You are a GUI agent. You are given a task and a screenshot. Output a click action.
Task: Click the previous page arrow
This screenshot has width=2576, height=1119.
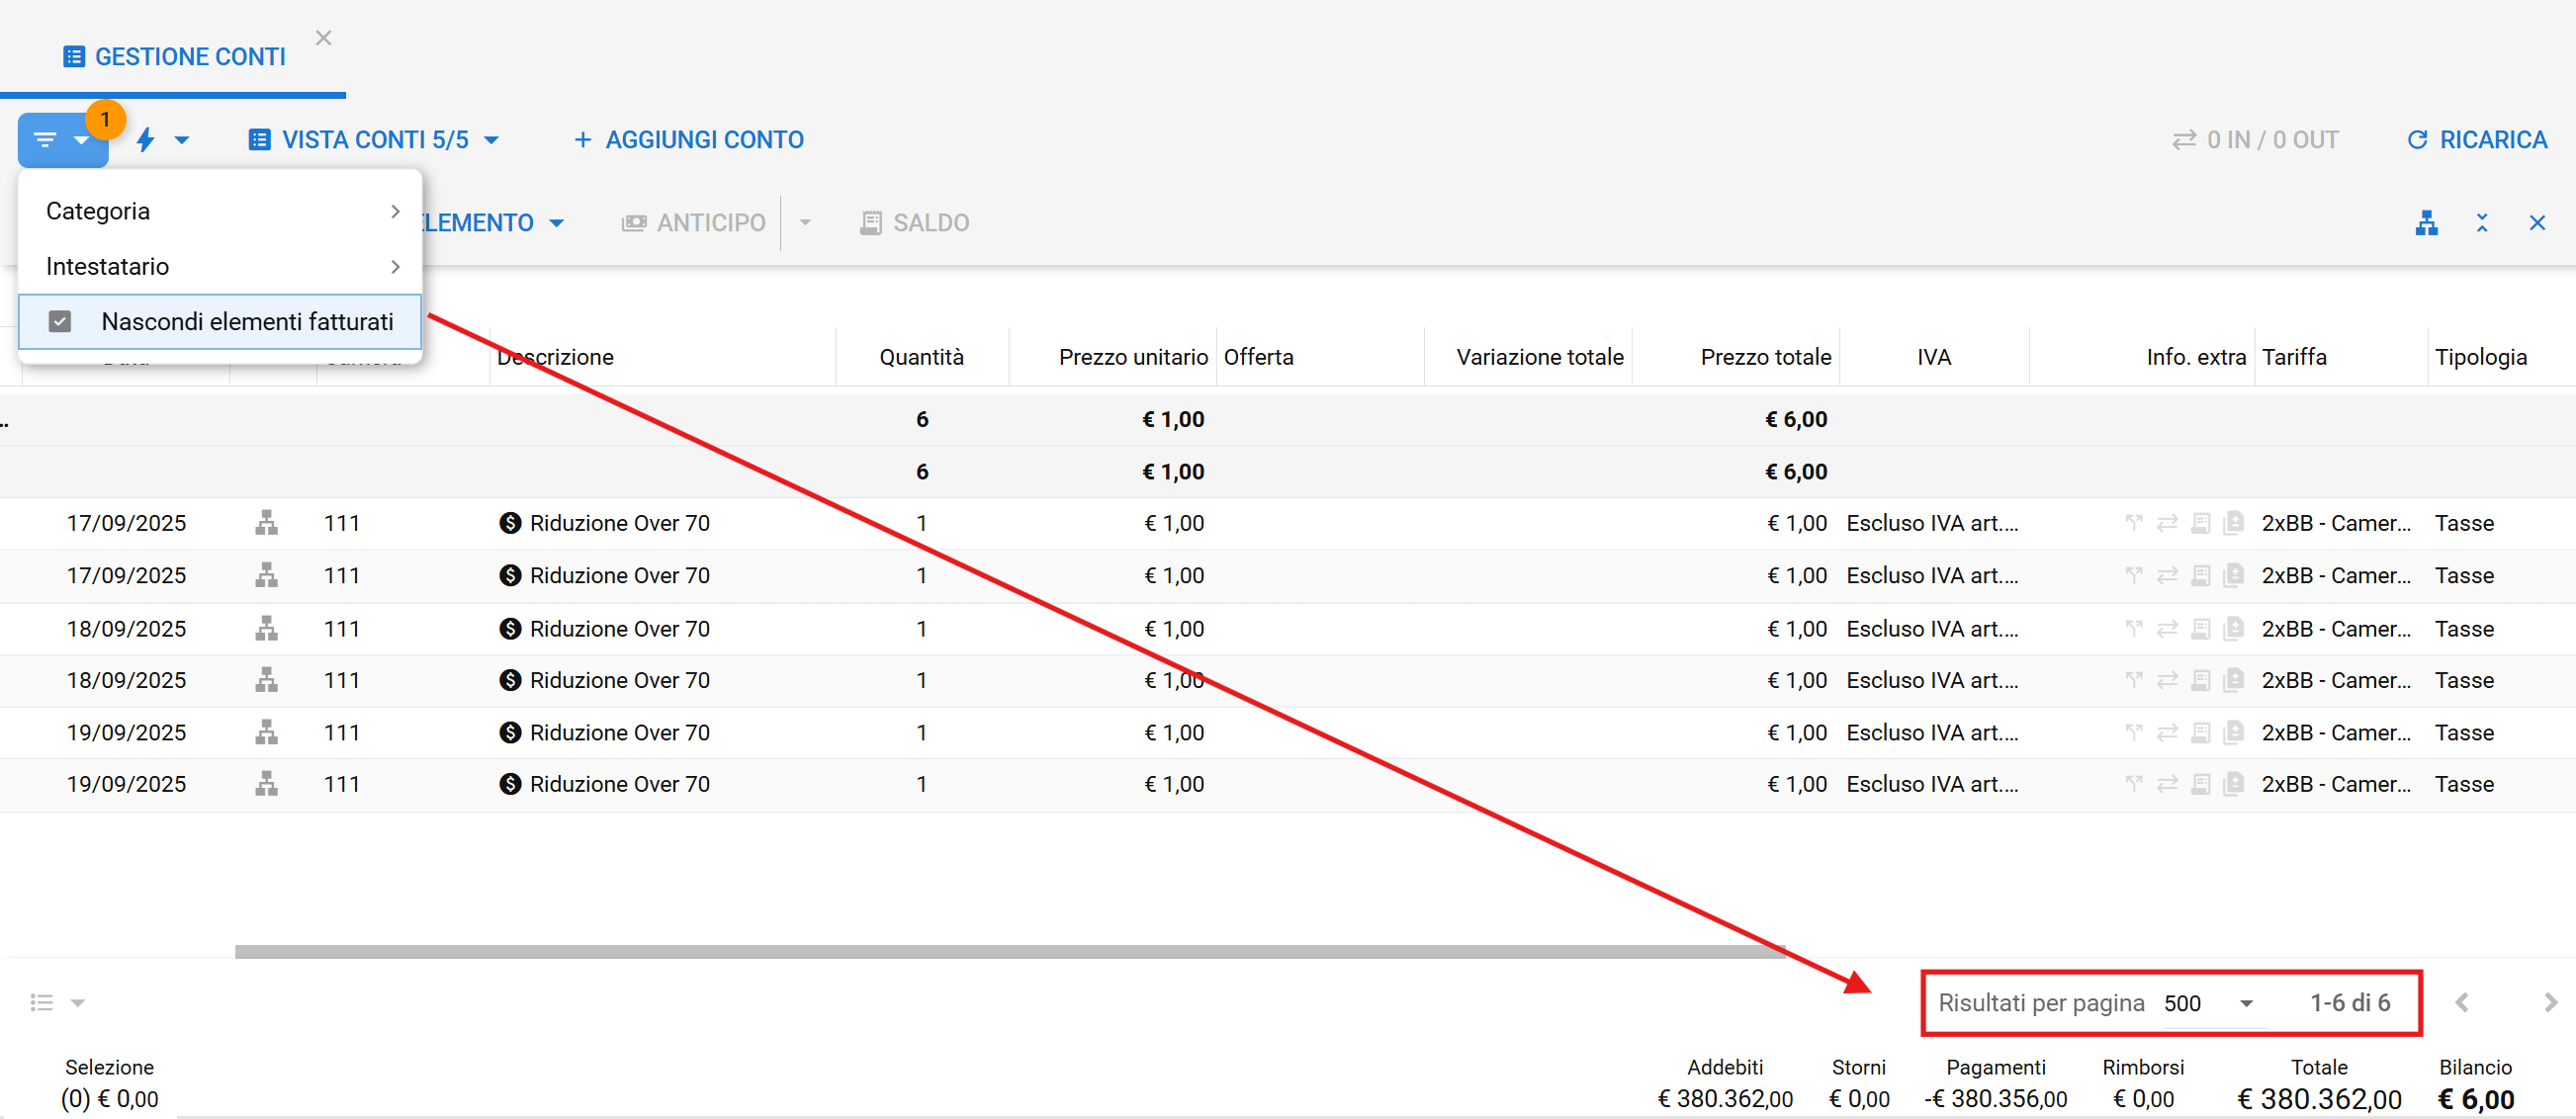pos(2462,1002)
